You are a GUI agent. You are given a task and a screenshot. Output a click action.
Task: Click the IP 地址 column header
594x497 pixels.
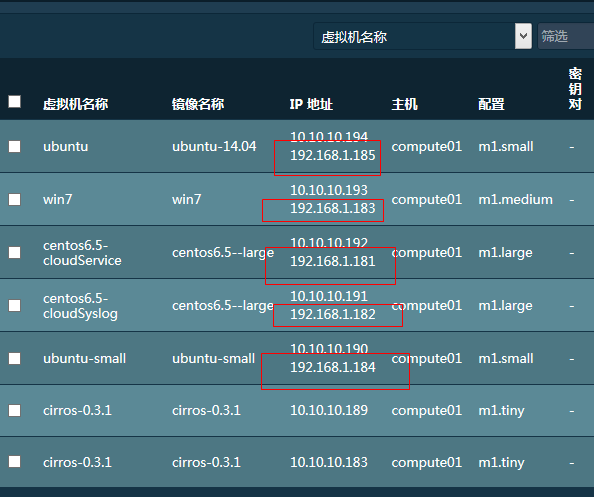pos(311,104)
